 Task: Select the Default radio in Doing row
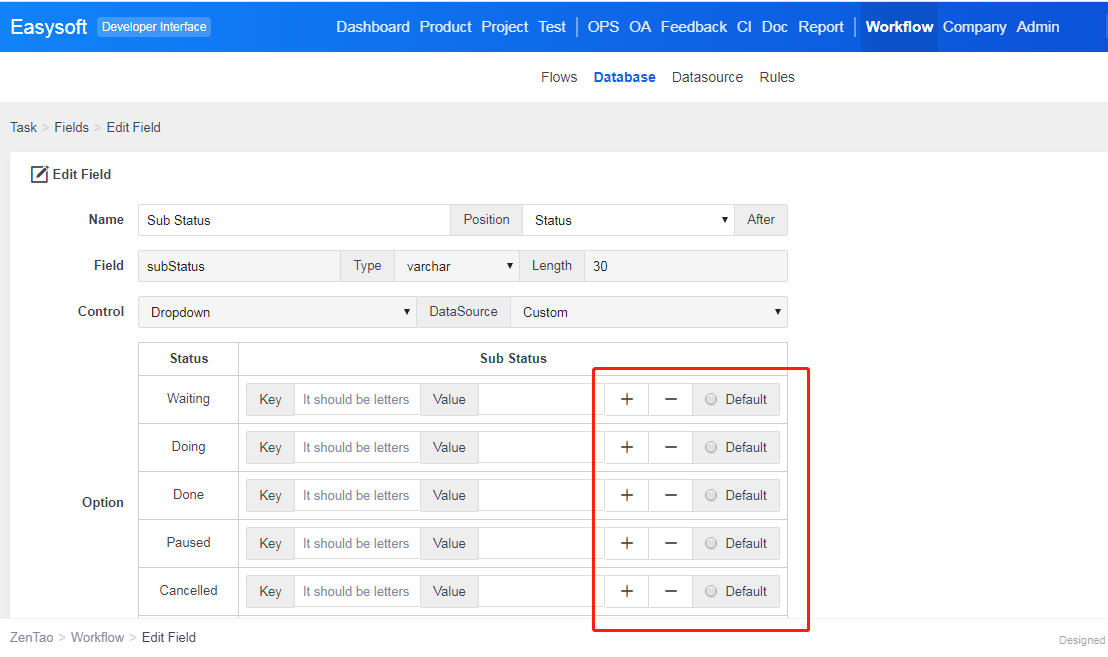tap(711, 447)
